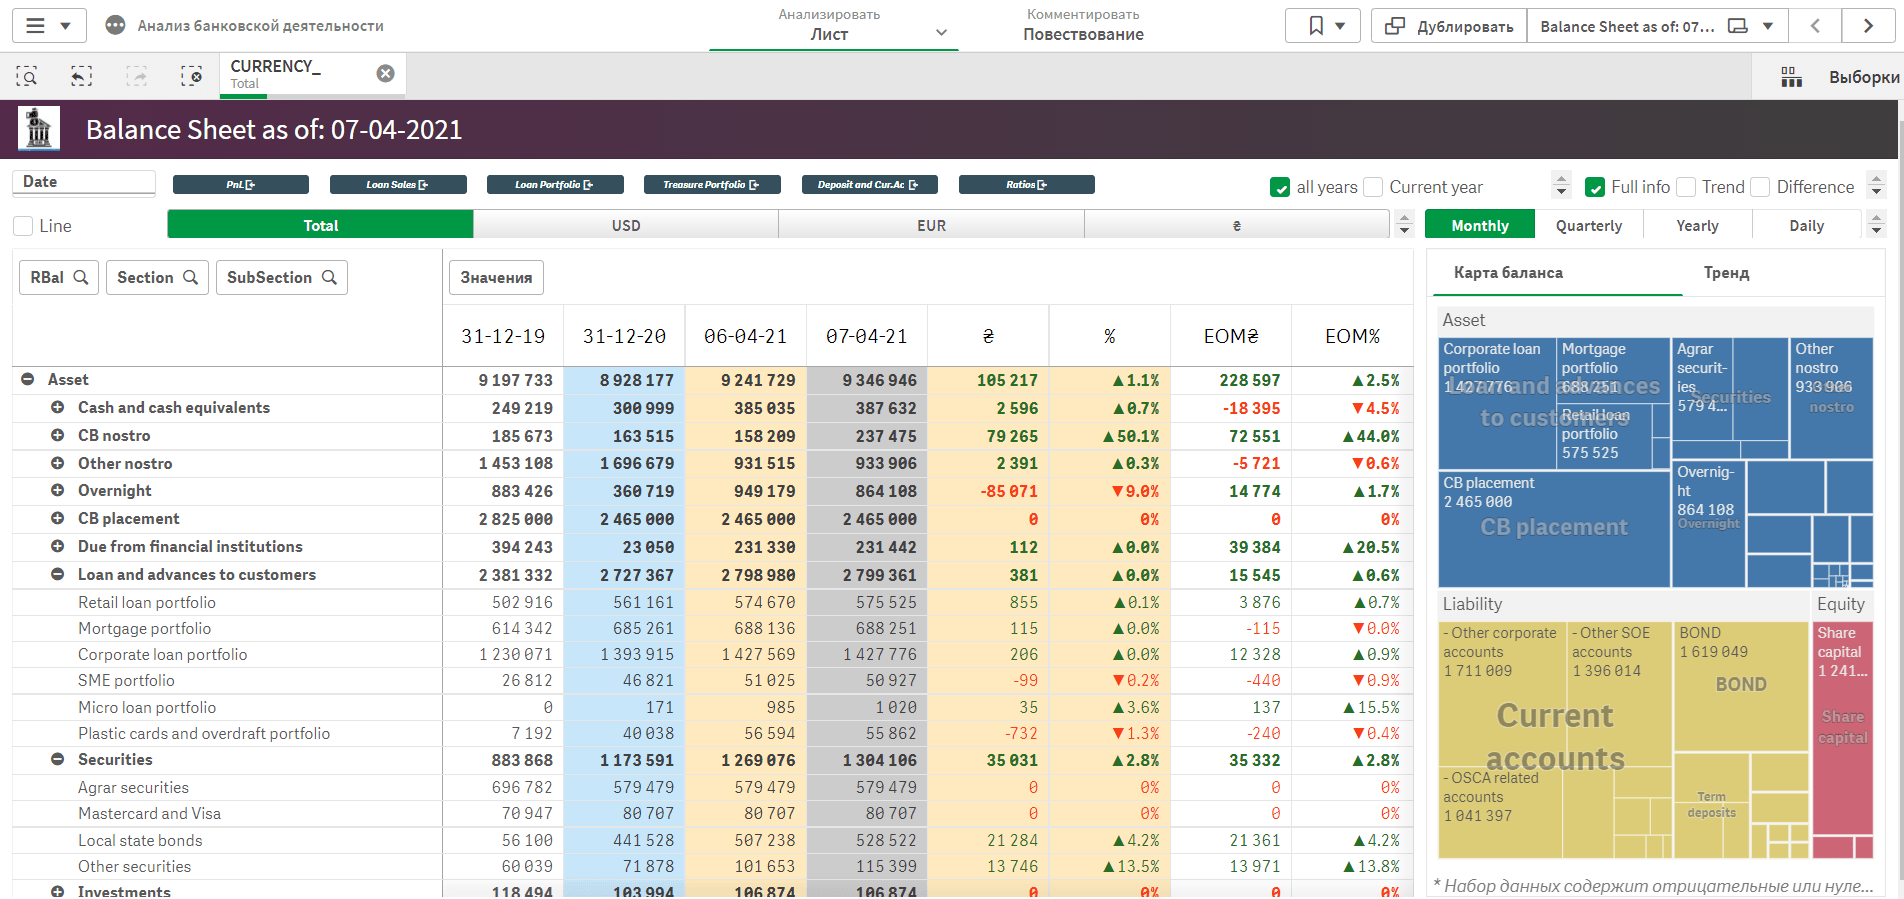Click the step back selection icon
This screenshot has height=899, width=1904.
tap(81, 76)
